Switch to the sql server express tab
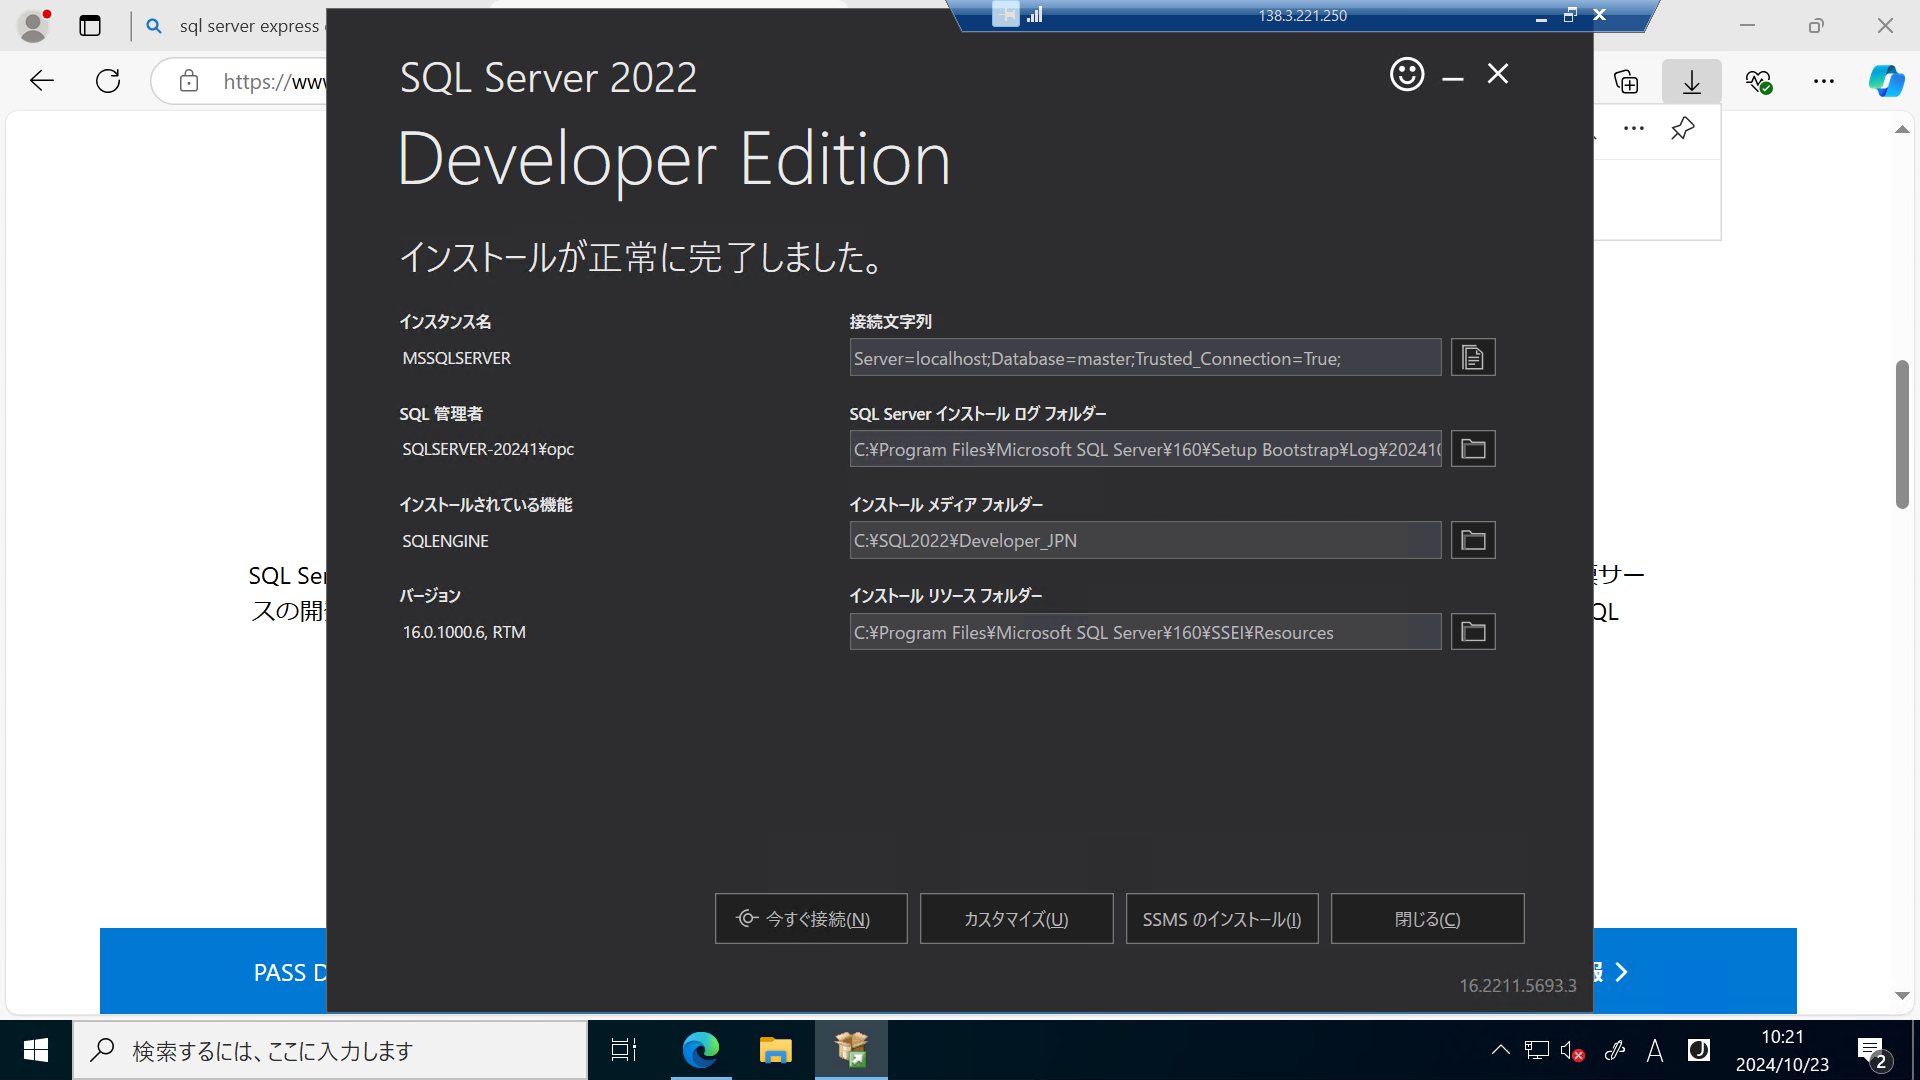 pyautogui.click(x=240, y=25)
